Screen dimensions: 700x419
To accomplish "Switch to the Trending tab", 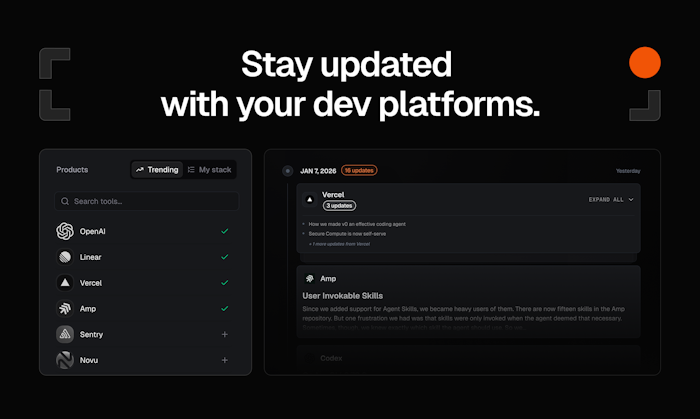I will [157, 170].
